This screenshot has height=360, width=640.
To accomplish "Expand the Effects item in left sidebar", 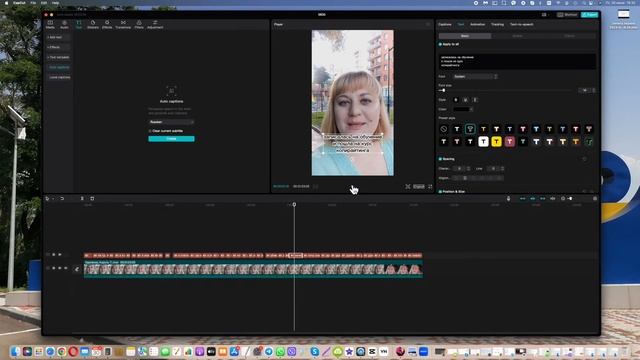I will (58, 47).
